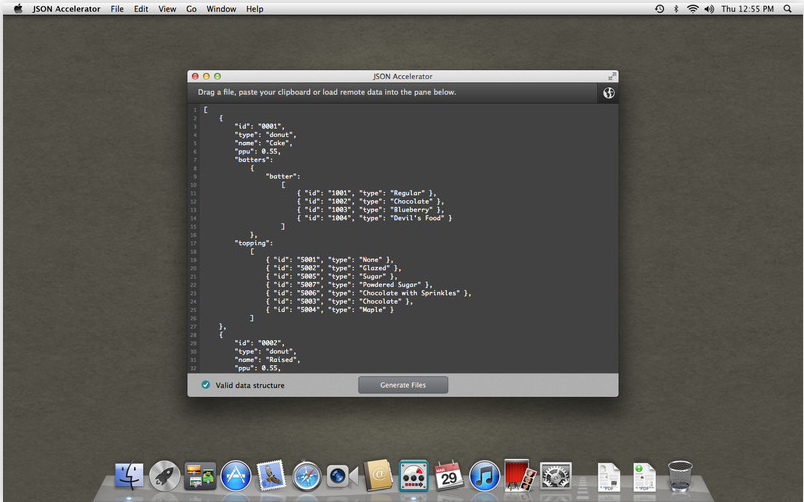Click the Help menu

[x=255, y=9]
